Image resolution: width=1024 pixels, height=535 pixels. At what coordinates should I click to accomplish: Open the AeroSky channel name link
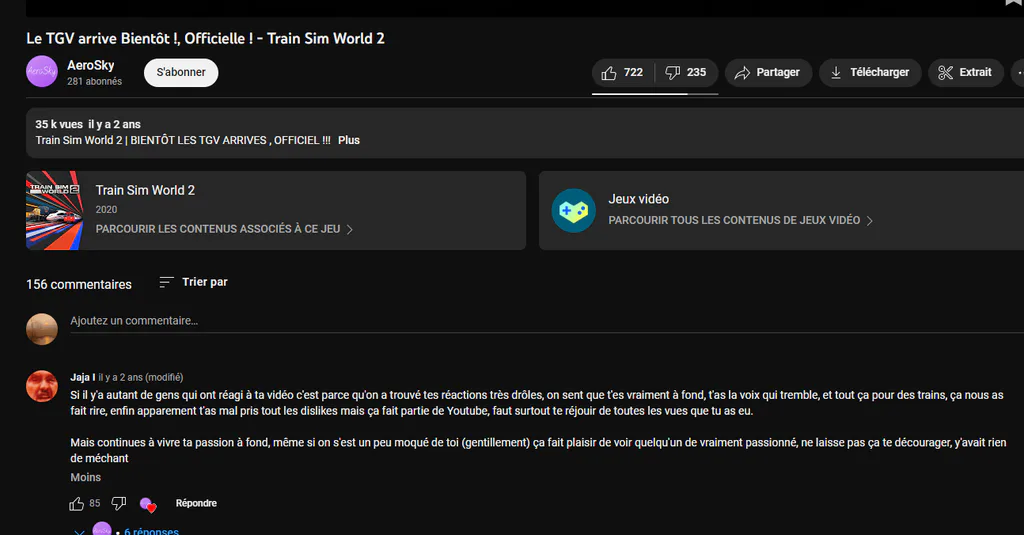pyautogui.click(x=91, y=65)
